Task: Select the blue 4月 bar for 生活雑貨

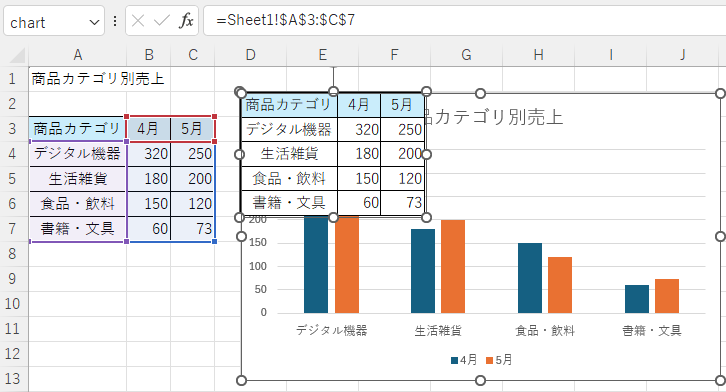Action: pyautogui.click(x=423, y=271)
